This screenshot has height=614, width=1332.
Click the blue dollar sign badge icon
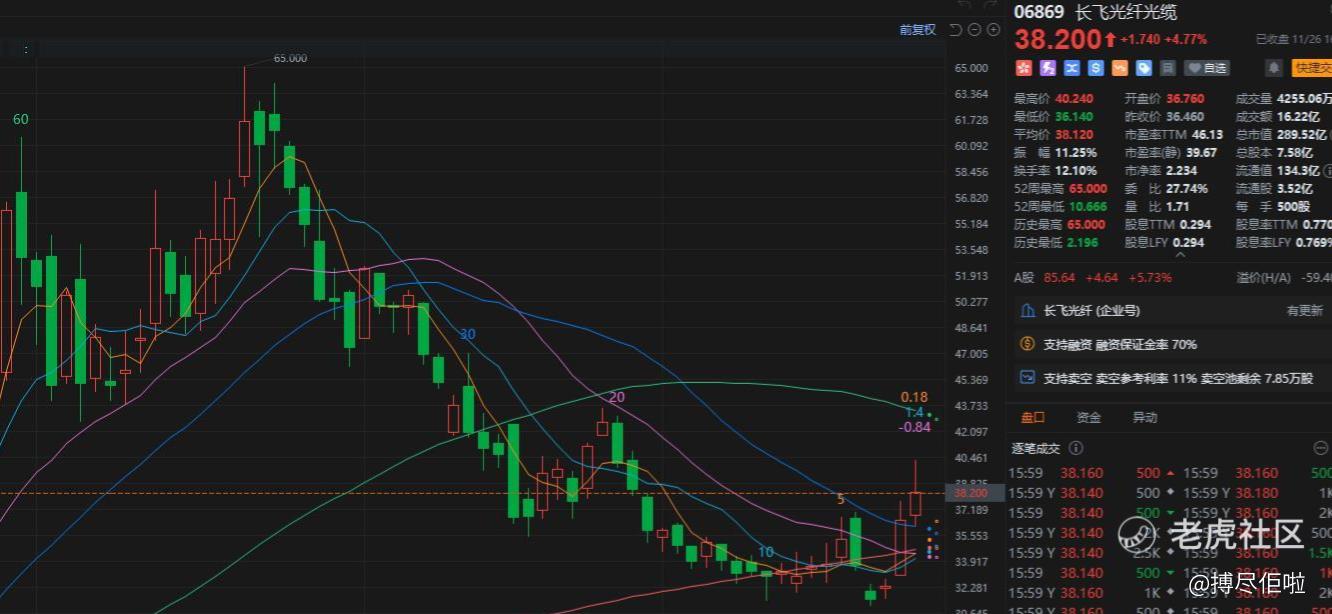pos(1095,68)
